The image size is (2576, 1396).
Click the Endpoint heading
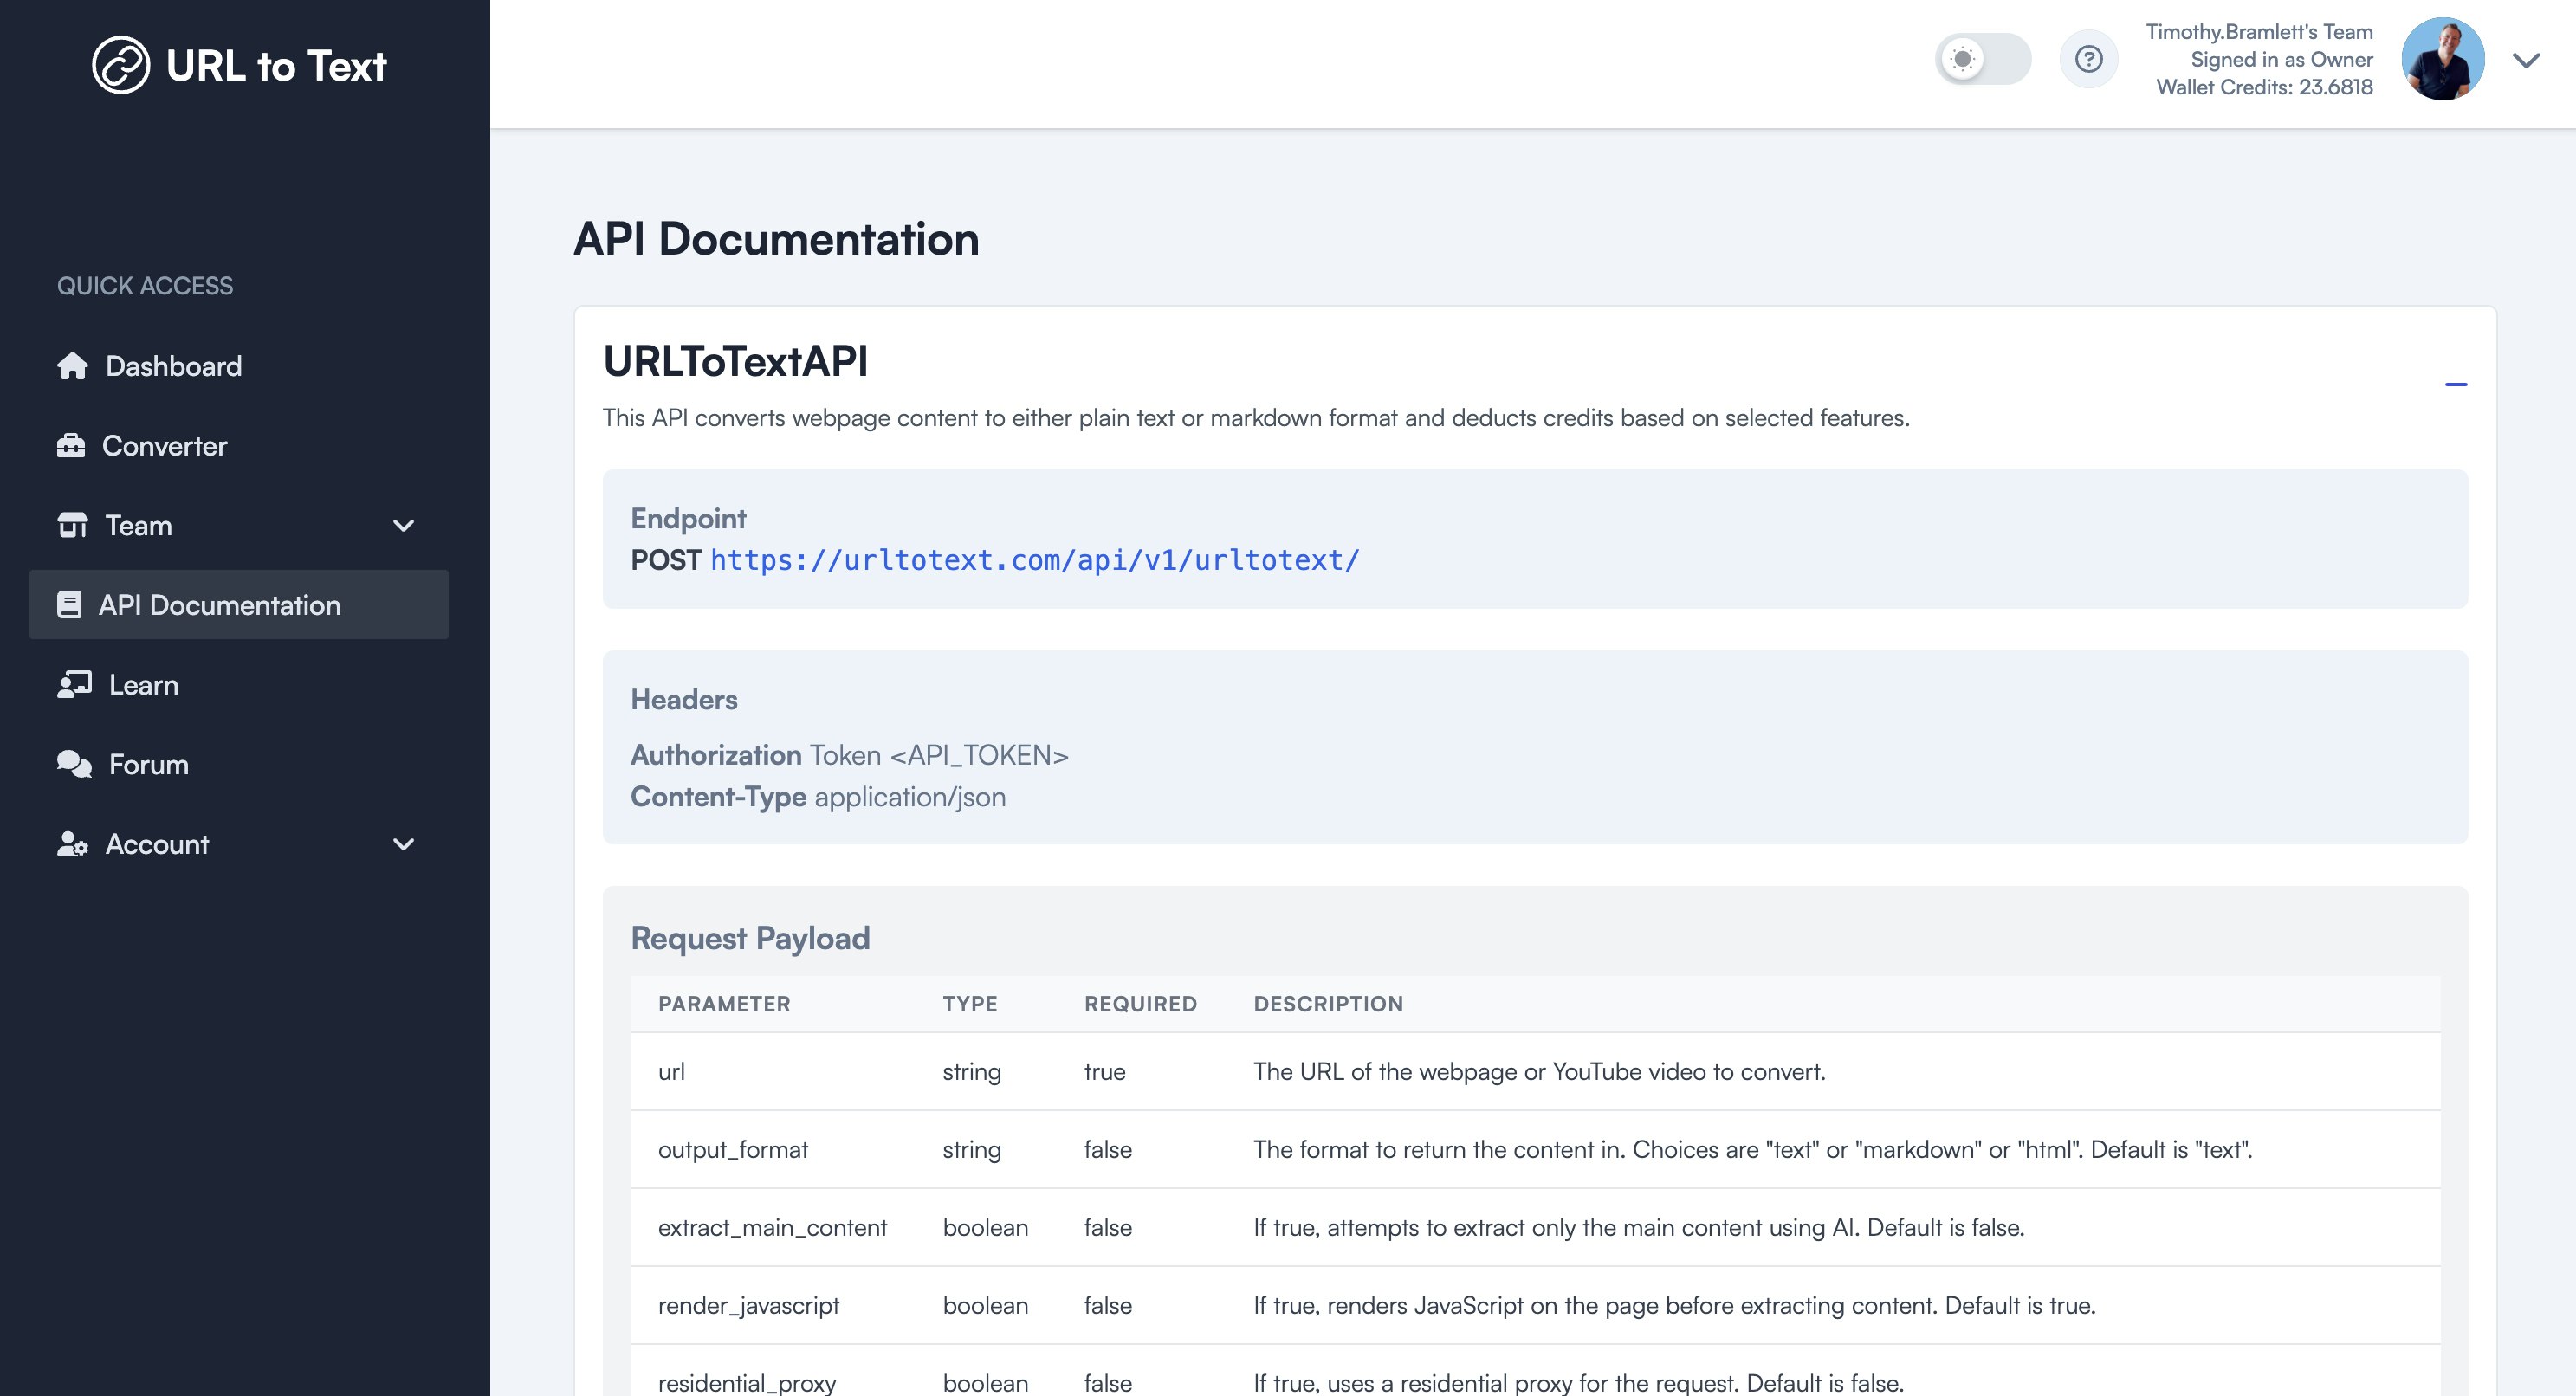click(x=688, y=518)
